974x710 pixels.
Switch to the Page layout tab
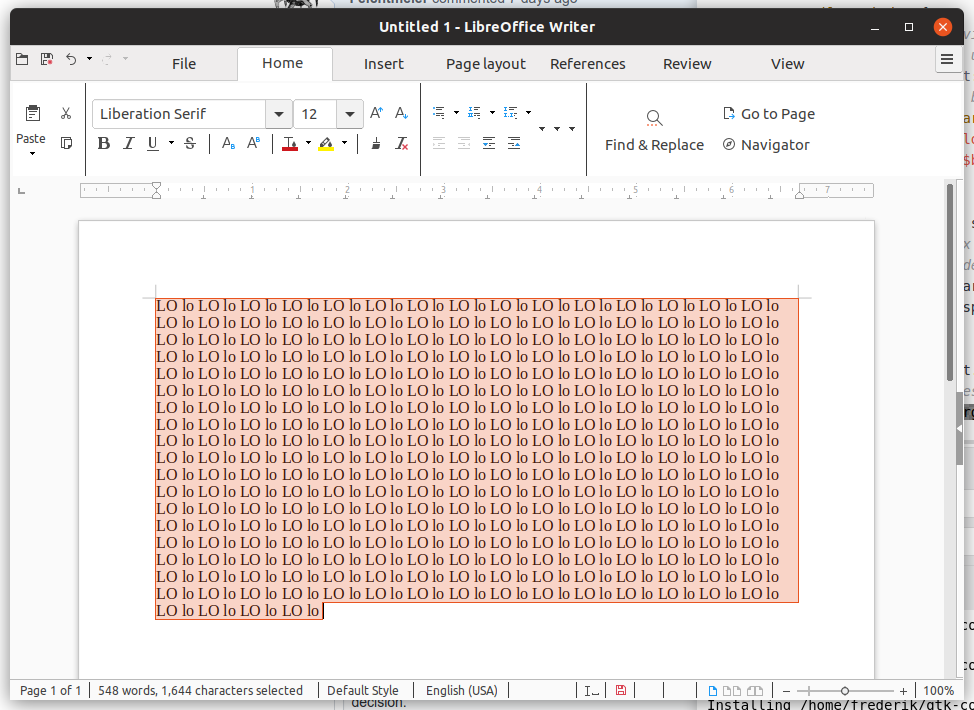pos(486,64)
